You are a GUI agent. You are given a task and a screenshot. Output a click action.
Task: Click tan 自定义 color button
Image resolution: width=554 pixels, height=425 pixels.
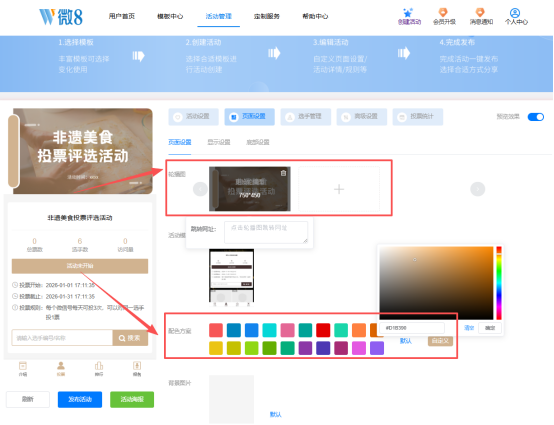pos(440,341)
